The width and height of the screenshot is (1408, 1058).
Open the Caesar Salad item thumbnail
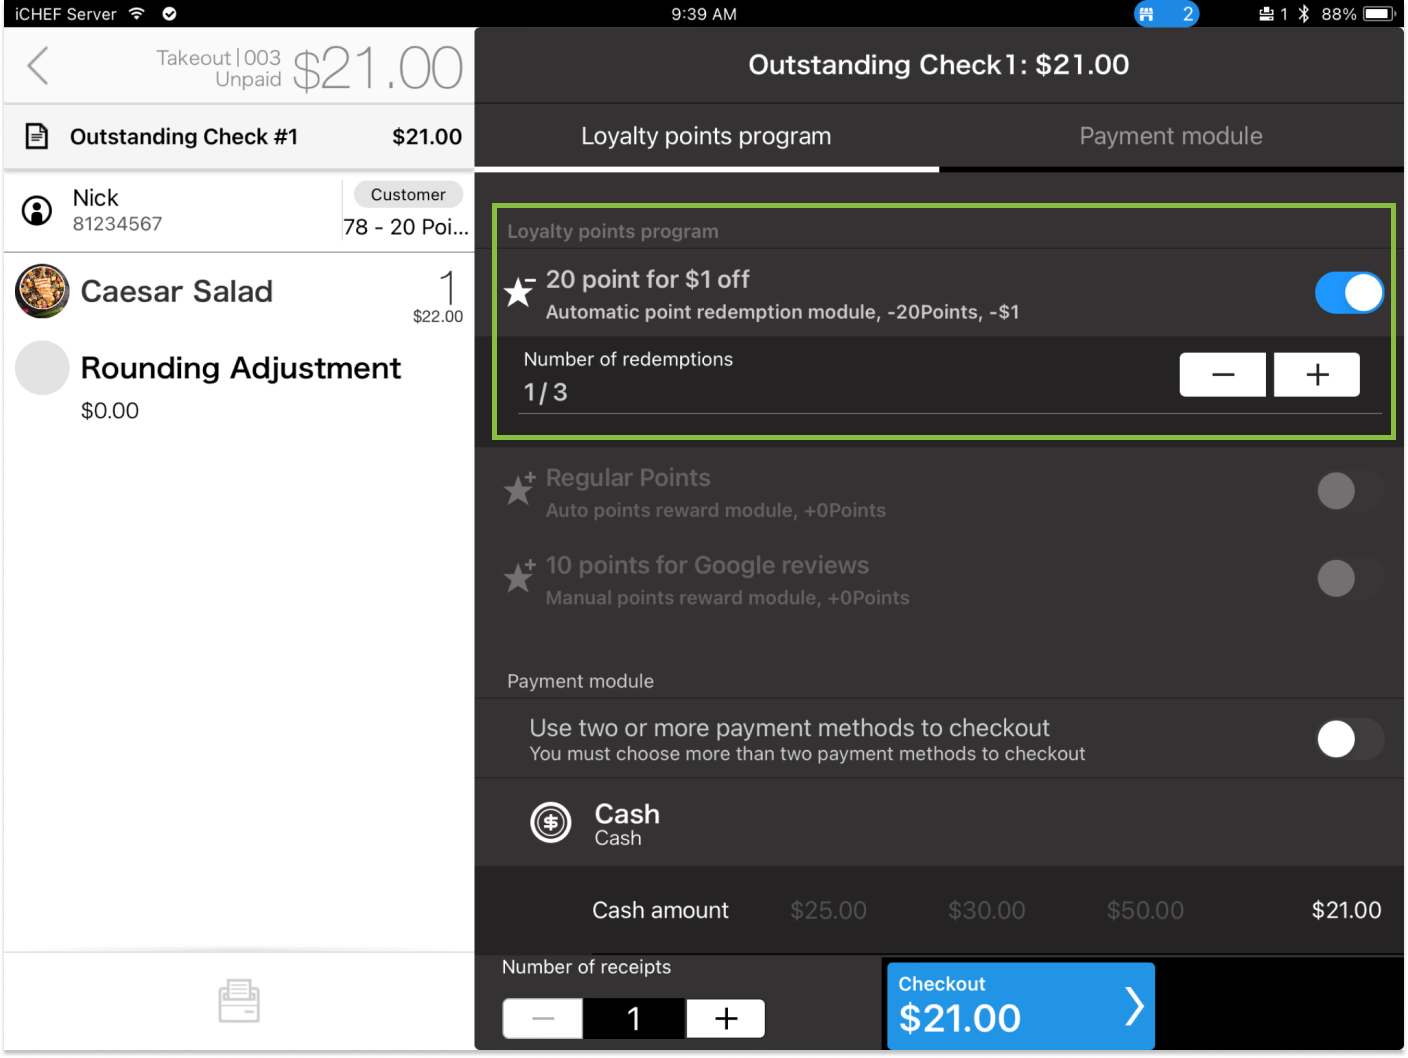(42, 291)
